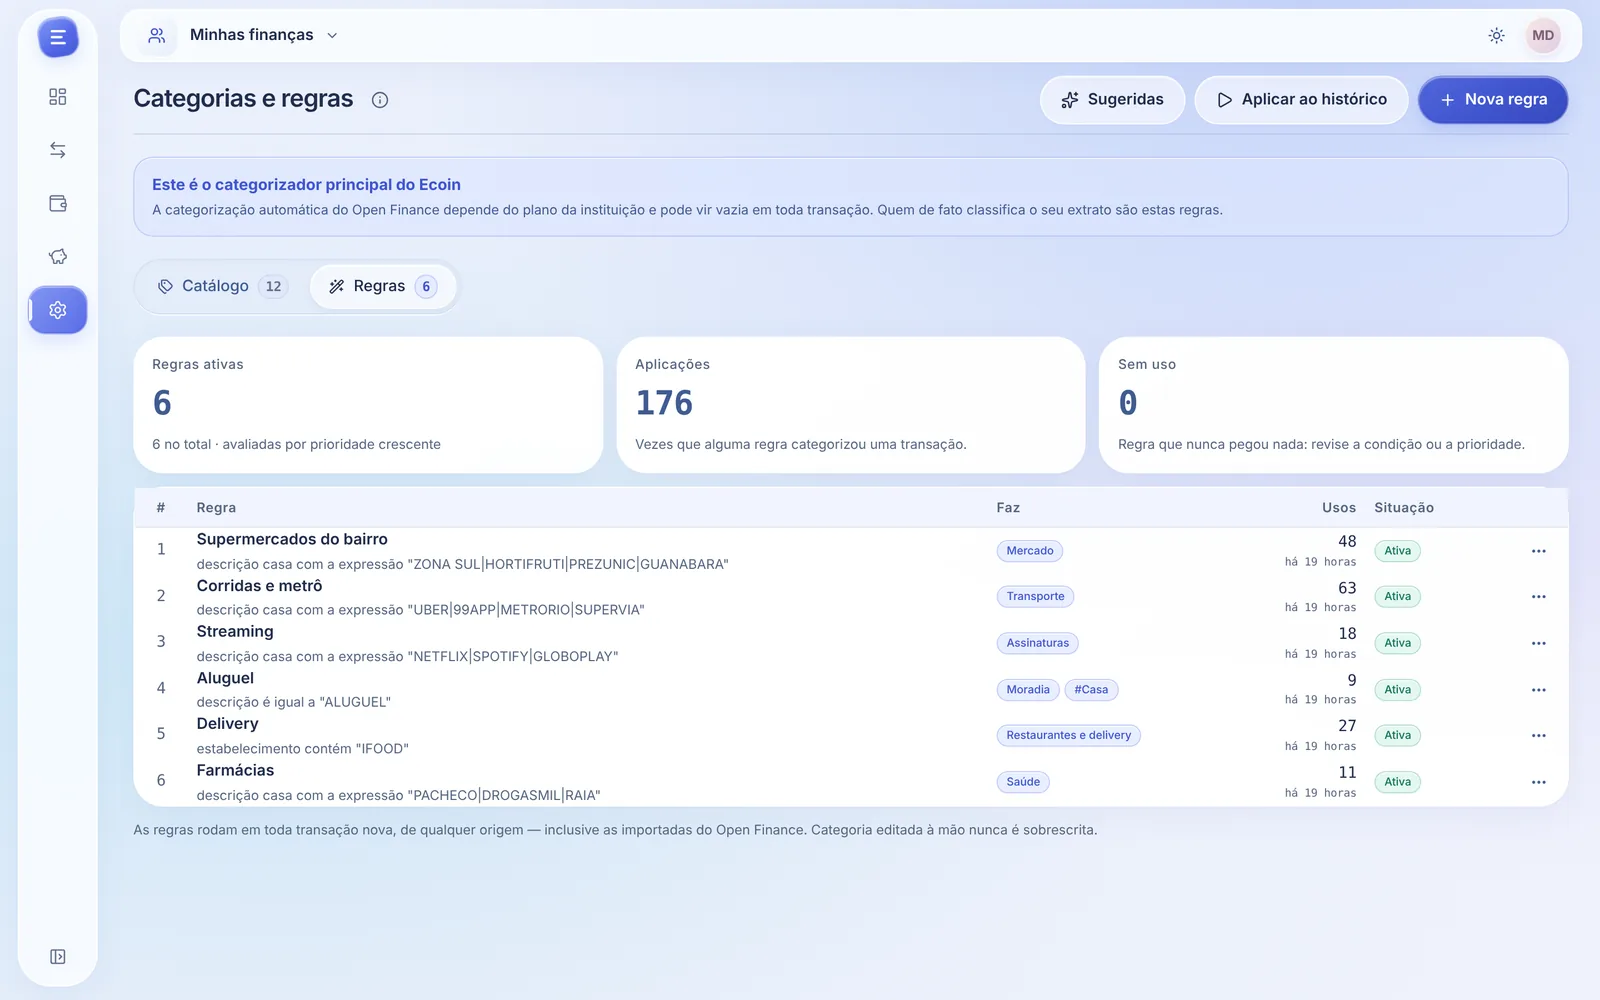Click the Mercado category tag
The image size is (1600, 1000).
pos(1029,551)
